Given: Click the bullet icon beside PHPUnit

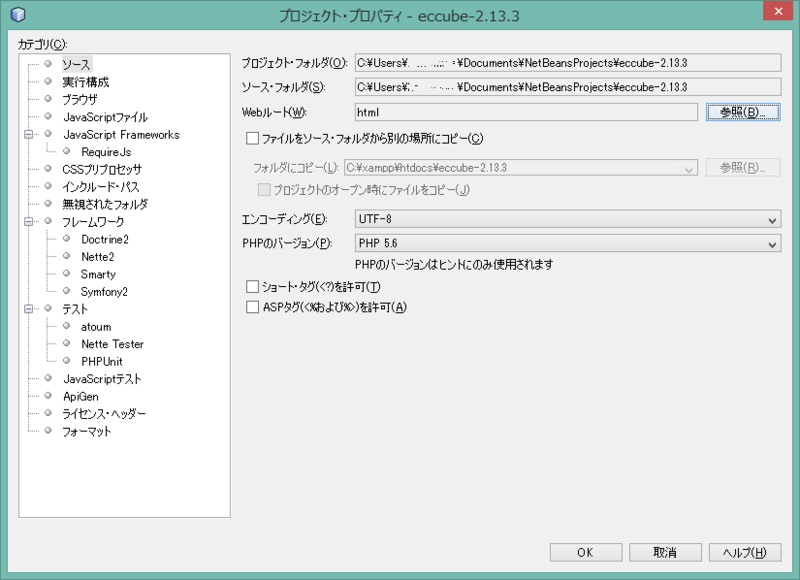Looking at the screenshot, I should [x=66, y=361].
